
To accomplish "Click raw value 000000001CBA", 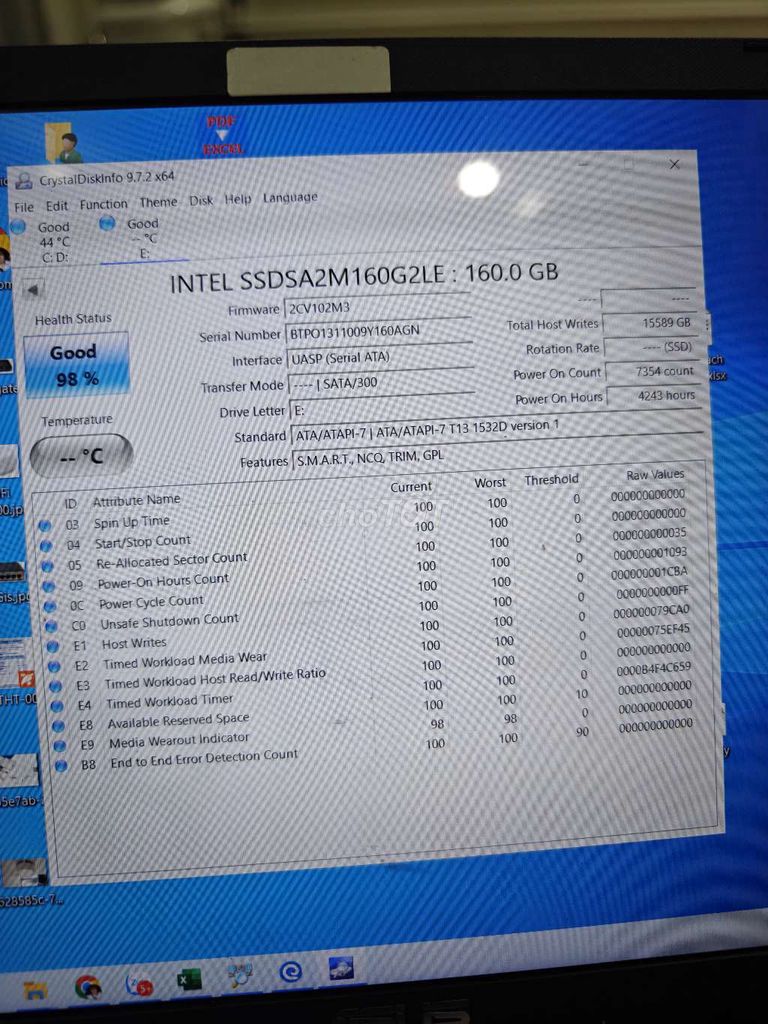I will pos(648,573).
